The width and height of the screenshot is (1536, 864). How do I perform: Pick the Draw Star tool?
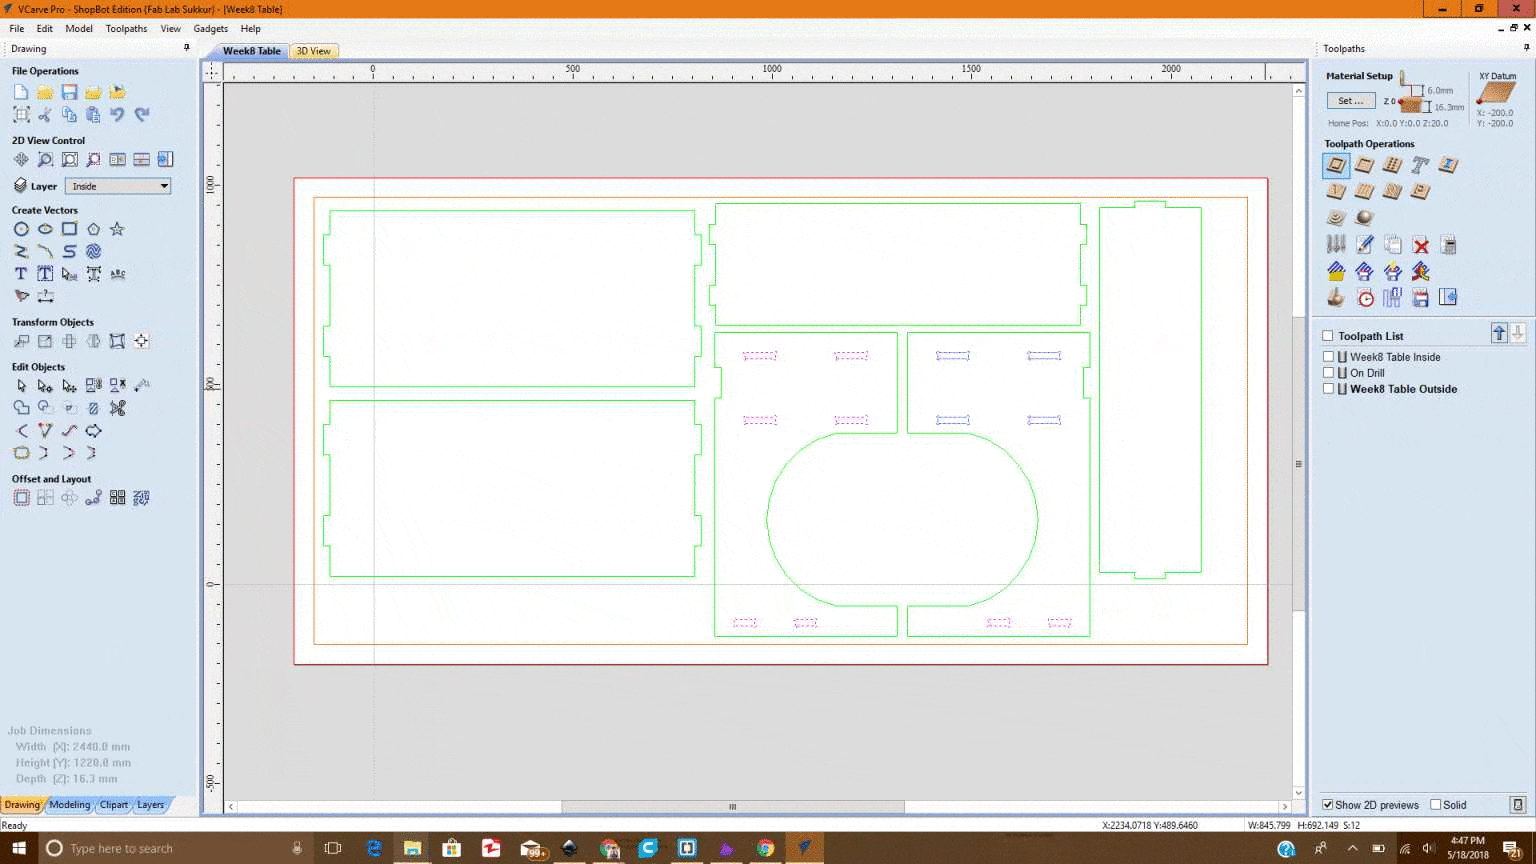[117, 229]
